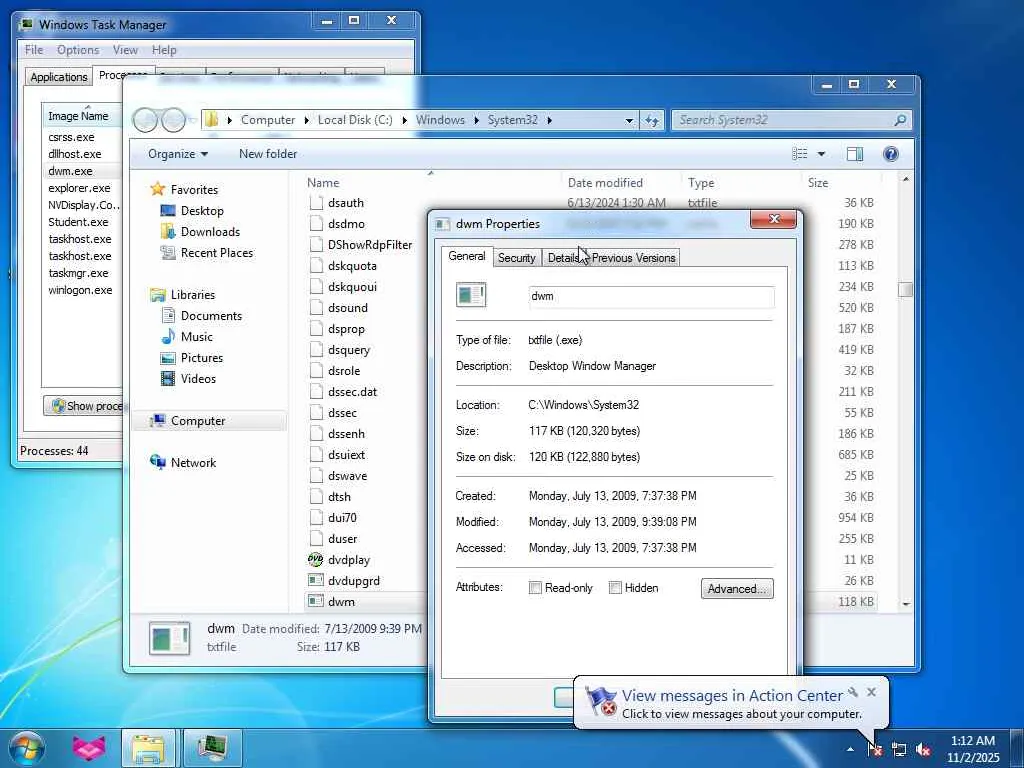Screen dimensions: 1024x768
Task: Open Favorites star in navigation pane
Action: click(x=157, y=189)
